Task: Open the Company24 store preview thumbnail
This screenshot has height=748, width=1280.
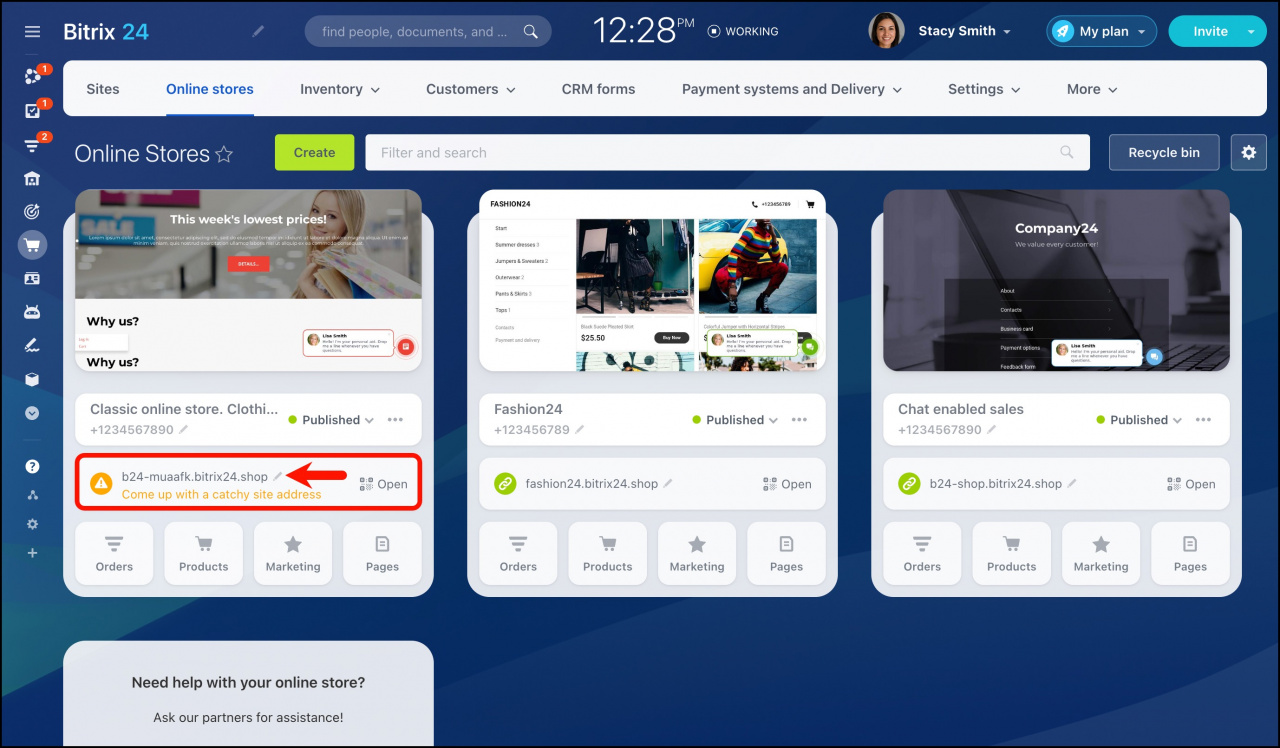Action: point(1056,280)
